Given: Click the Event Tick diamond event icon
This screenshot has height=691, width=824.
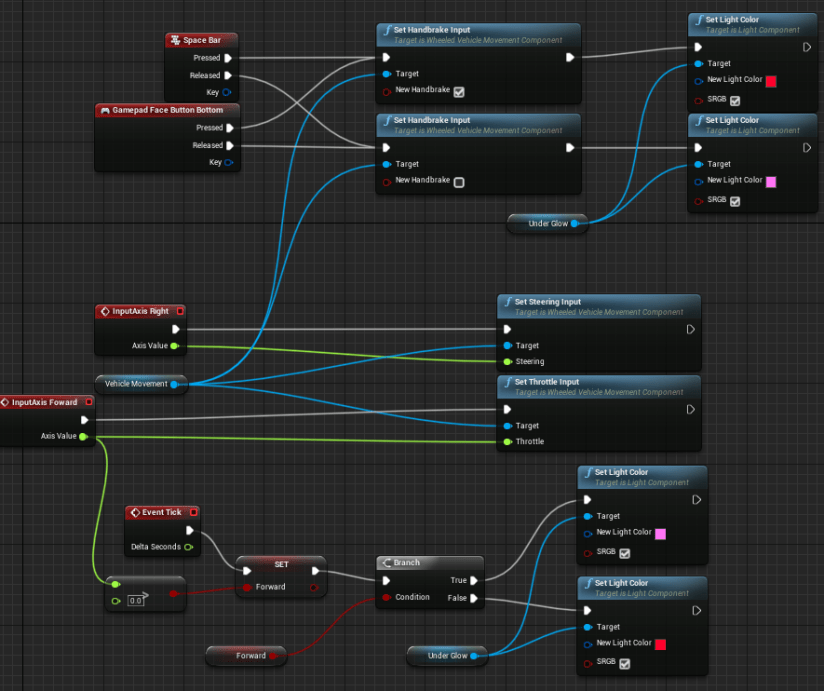Looking at the screenshot, I should pos(135,513).
